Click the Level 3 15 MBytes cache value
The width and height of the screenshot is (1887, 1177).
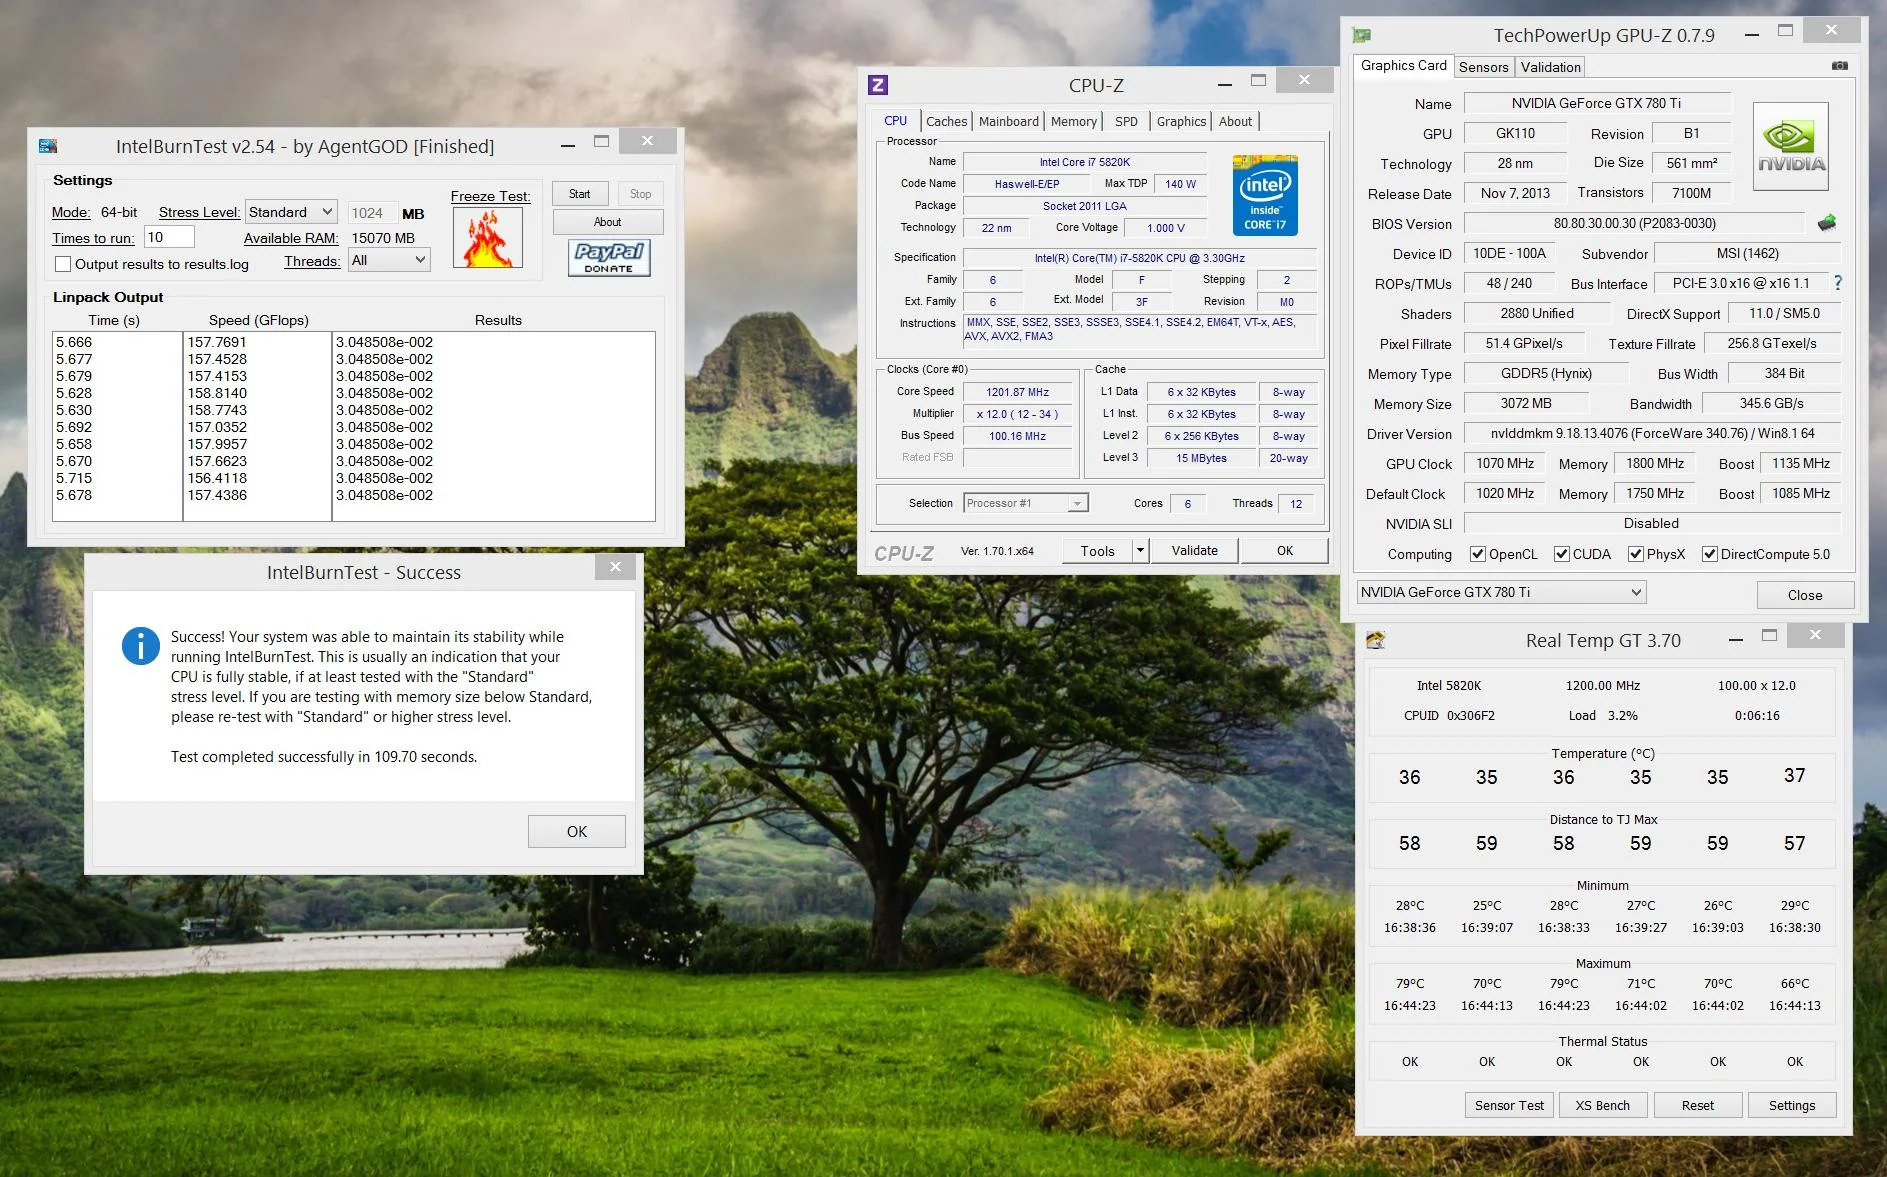click(1201, 458)
